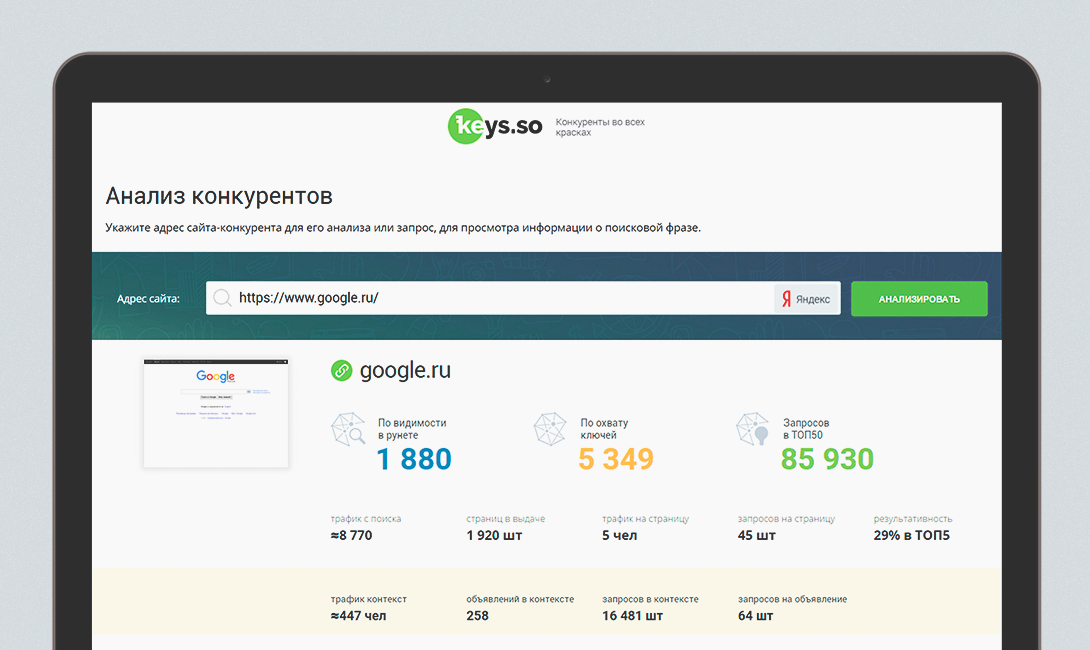Click the Запросов в ТОП50 label
The height and width of the screenshot is (650, 1090).
click(x=806, y=429)
